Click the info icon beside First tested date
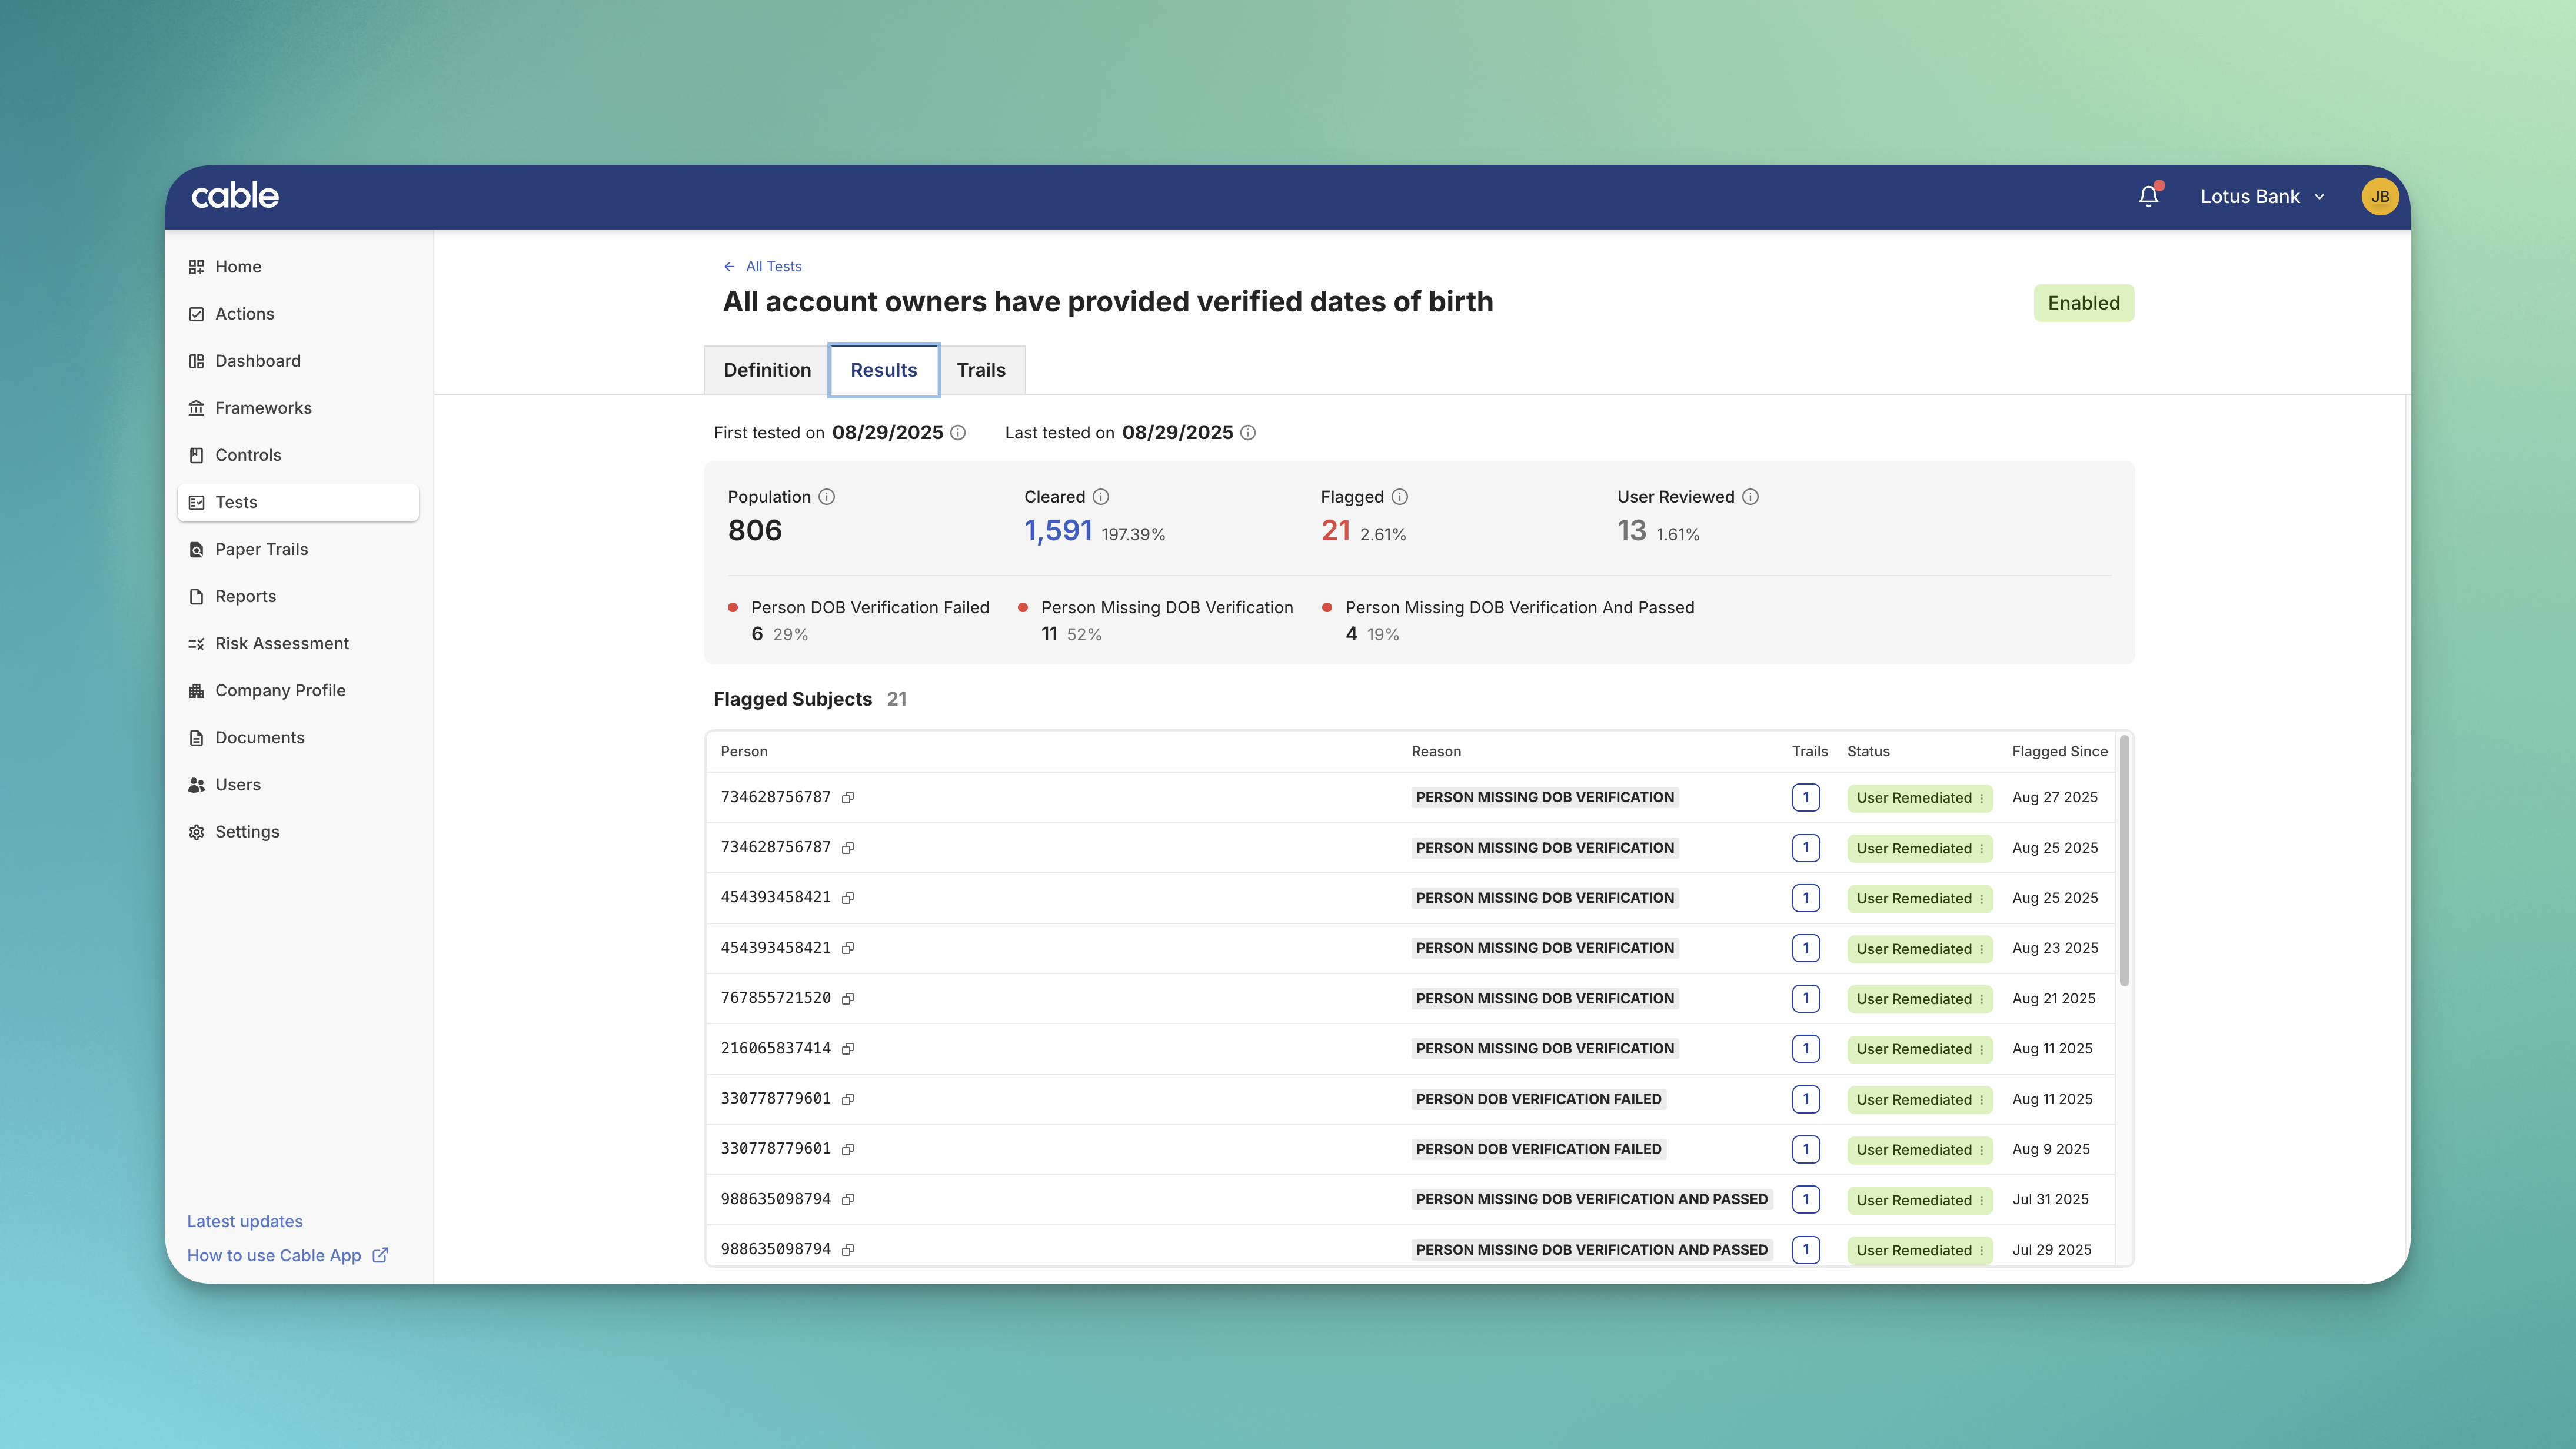The image size is (2576, 1449). (957, 433)
